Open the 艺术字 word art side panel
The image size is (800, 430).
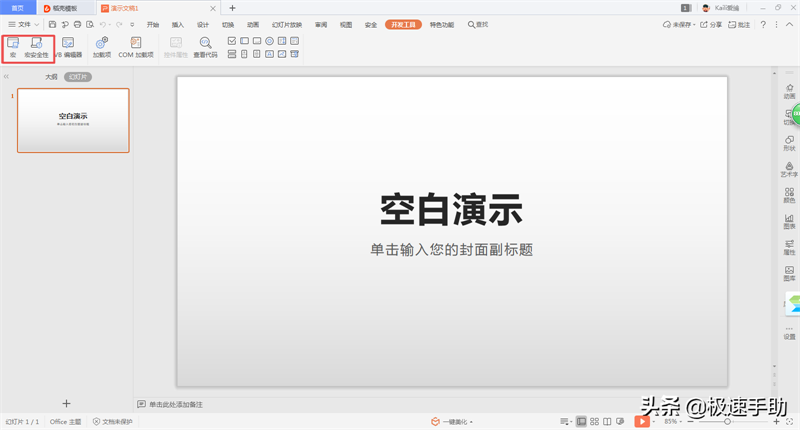[789, 167]
